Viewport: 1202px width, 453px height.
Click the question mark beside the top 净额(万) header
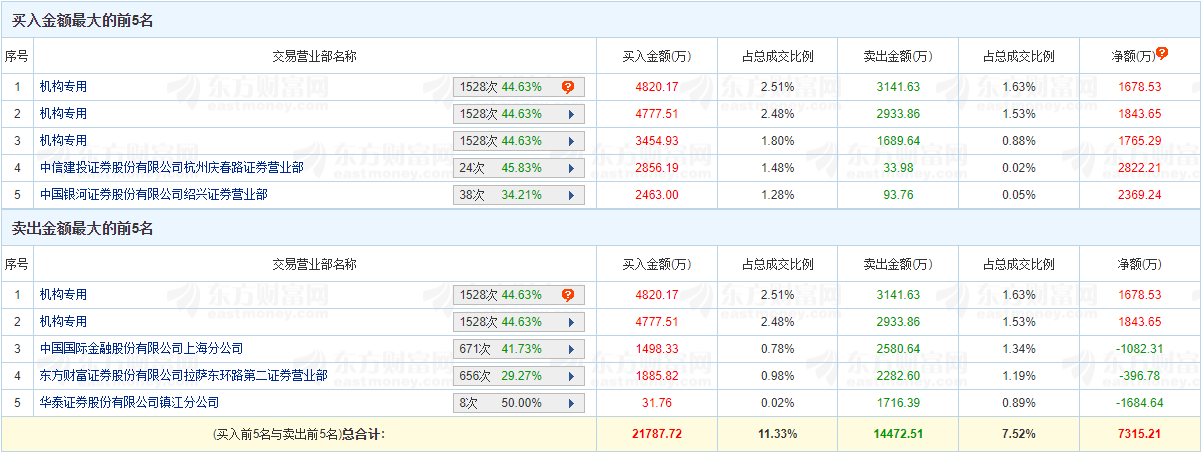1161,53
